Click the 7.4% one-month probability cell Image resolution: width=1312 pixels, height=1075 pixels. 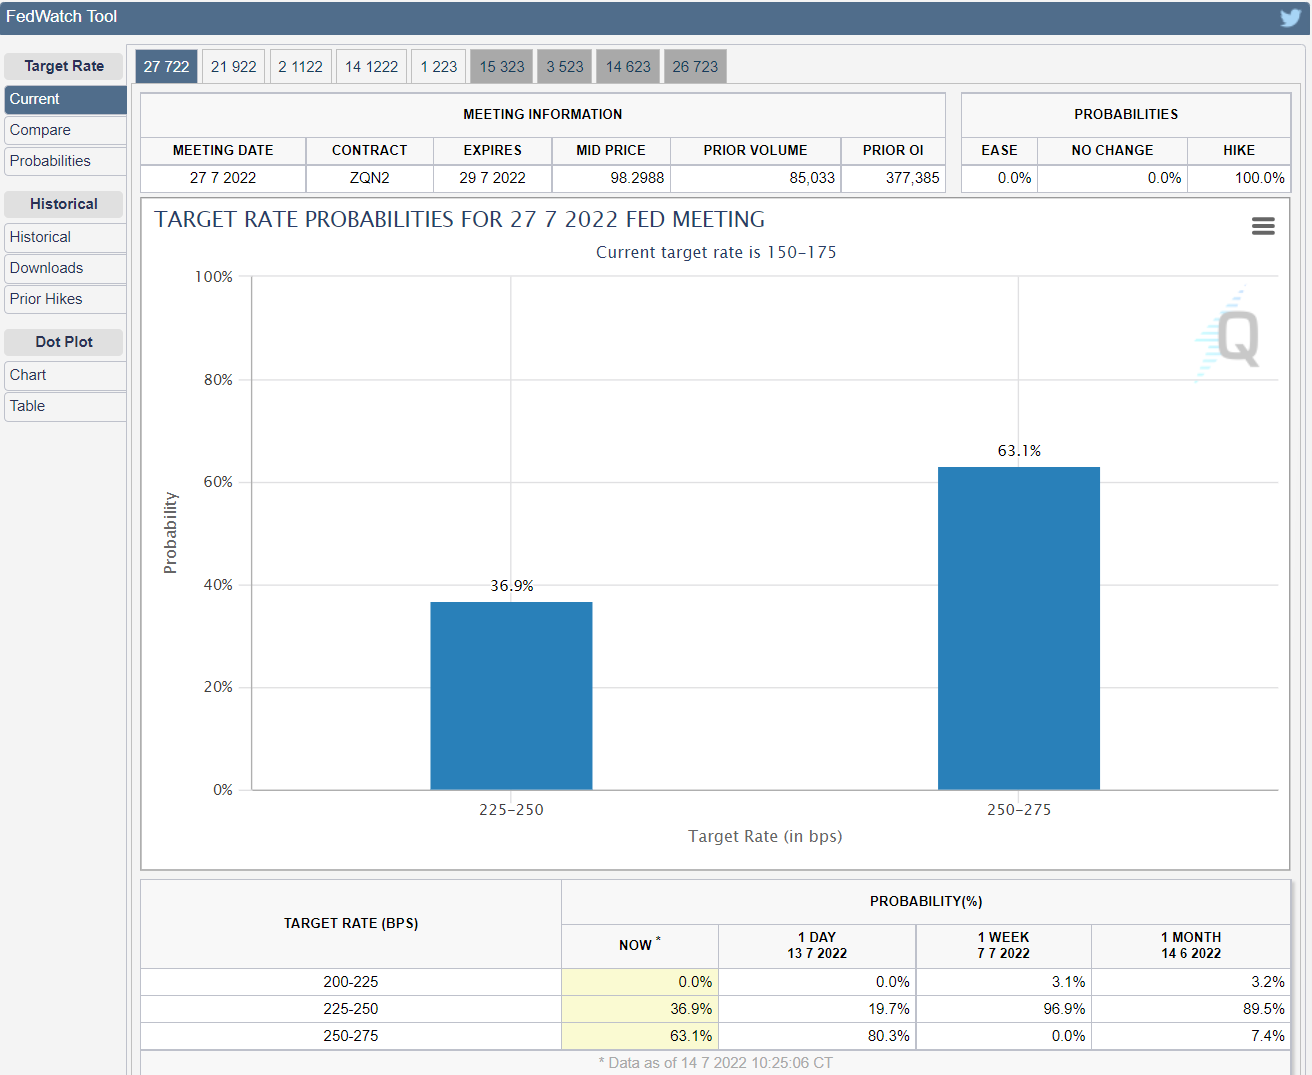point(1191,1036)
